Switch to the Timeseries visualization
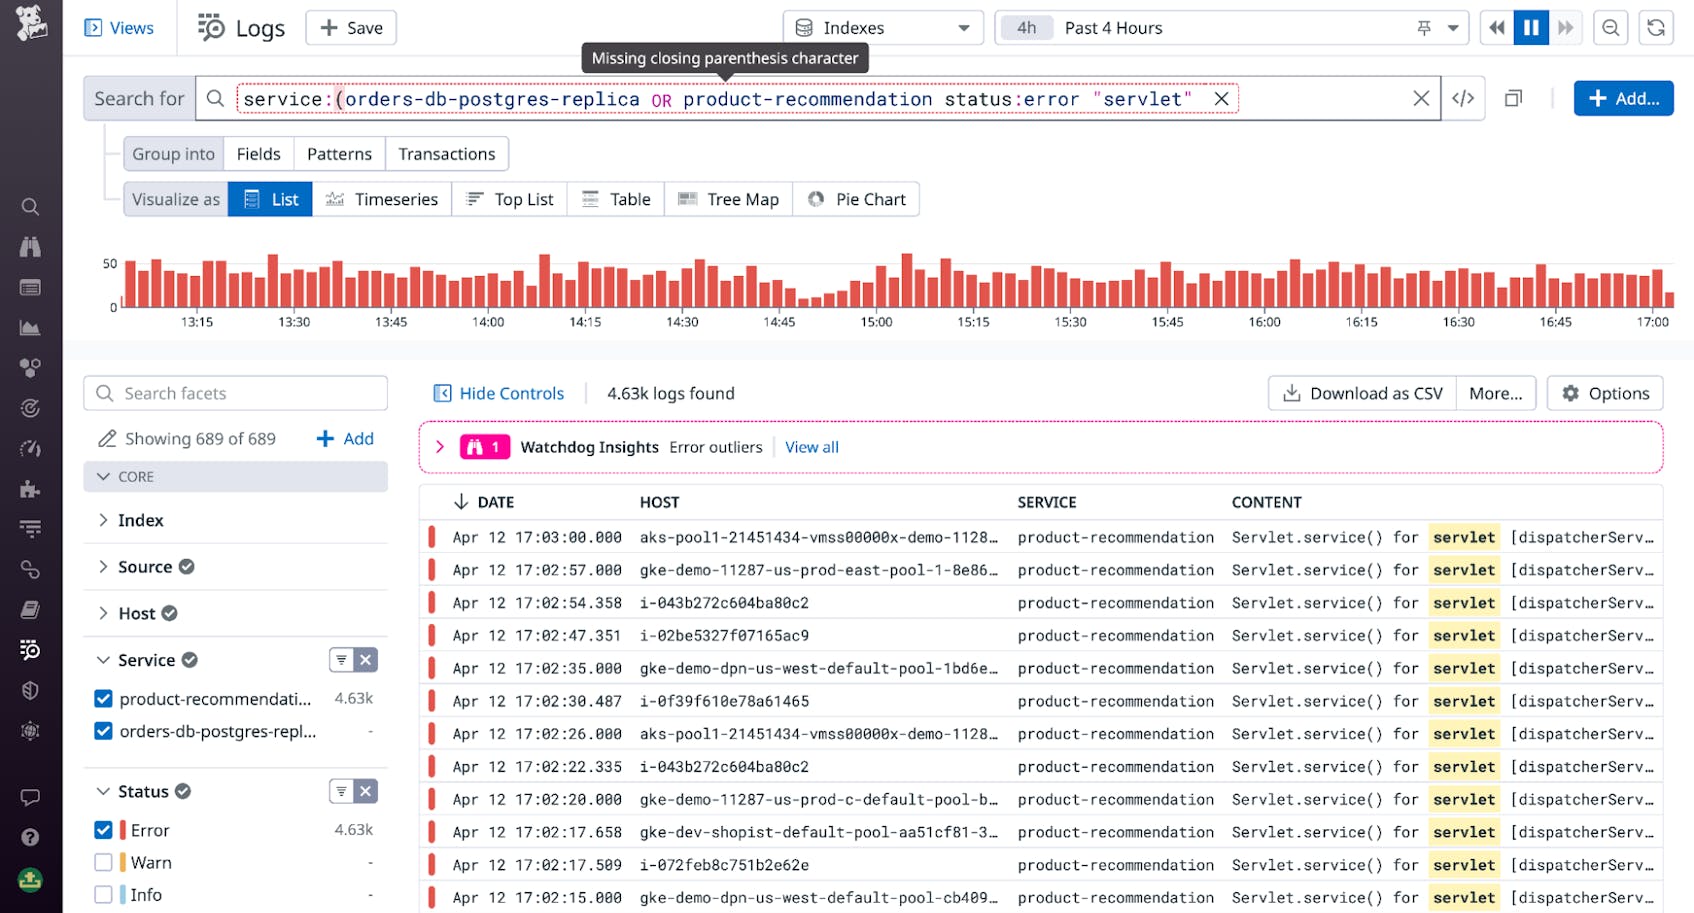Screen dimensions: 1694x913 click(383, 198)
